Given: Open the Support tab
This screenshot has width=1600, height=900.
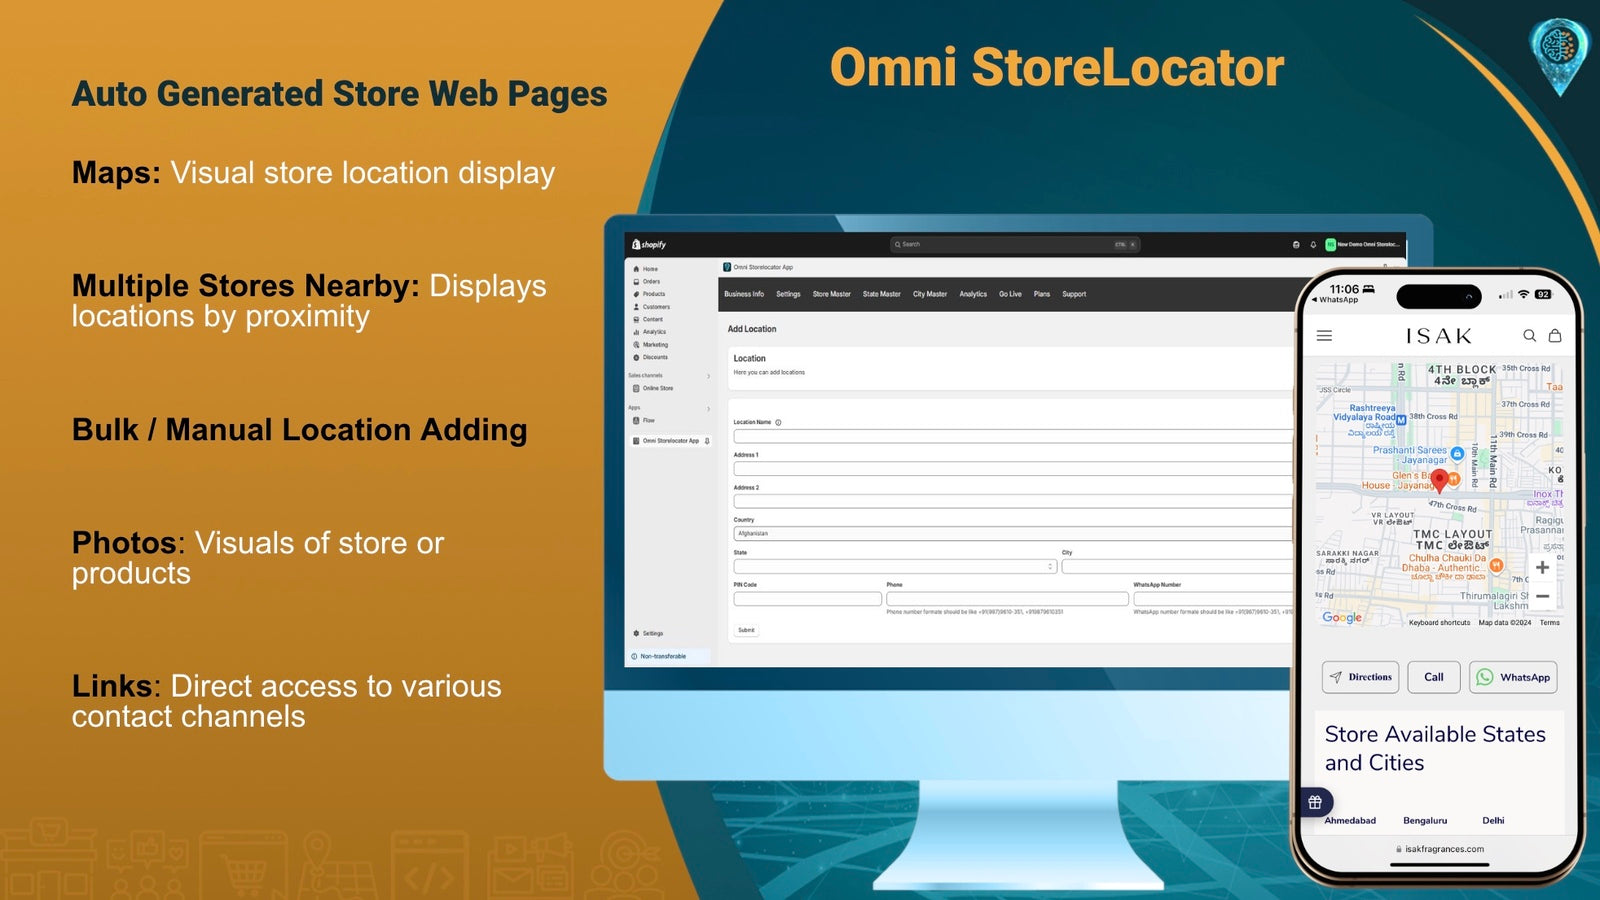Looking at the screenshot, I should pyautogui.click(x=1074, y=294).
